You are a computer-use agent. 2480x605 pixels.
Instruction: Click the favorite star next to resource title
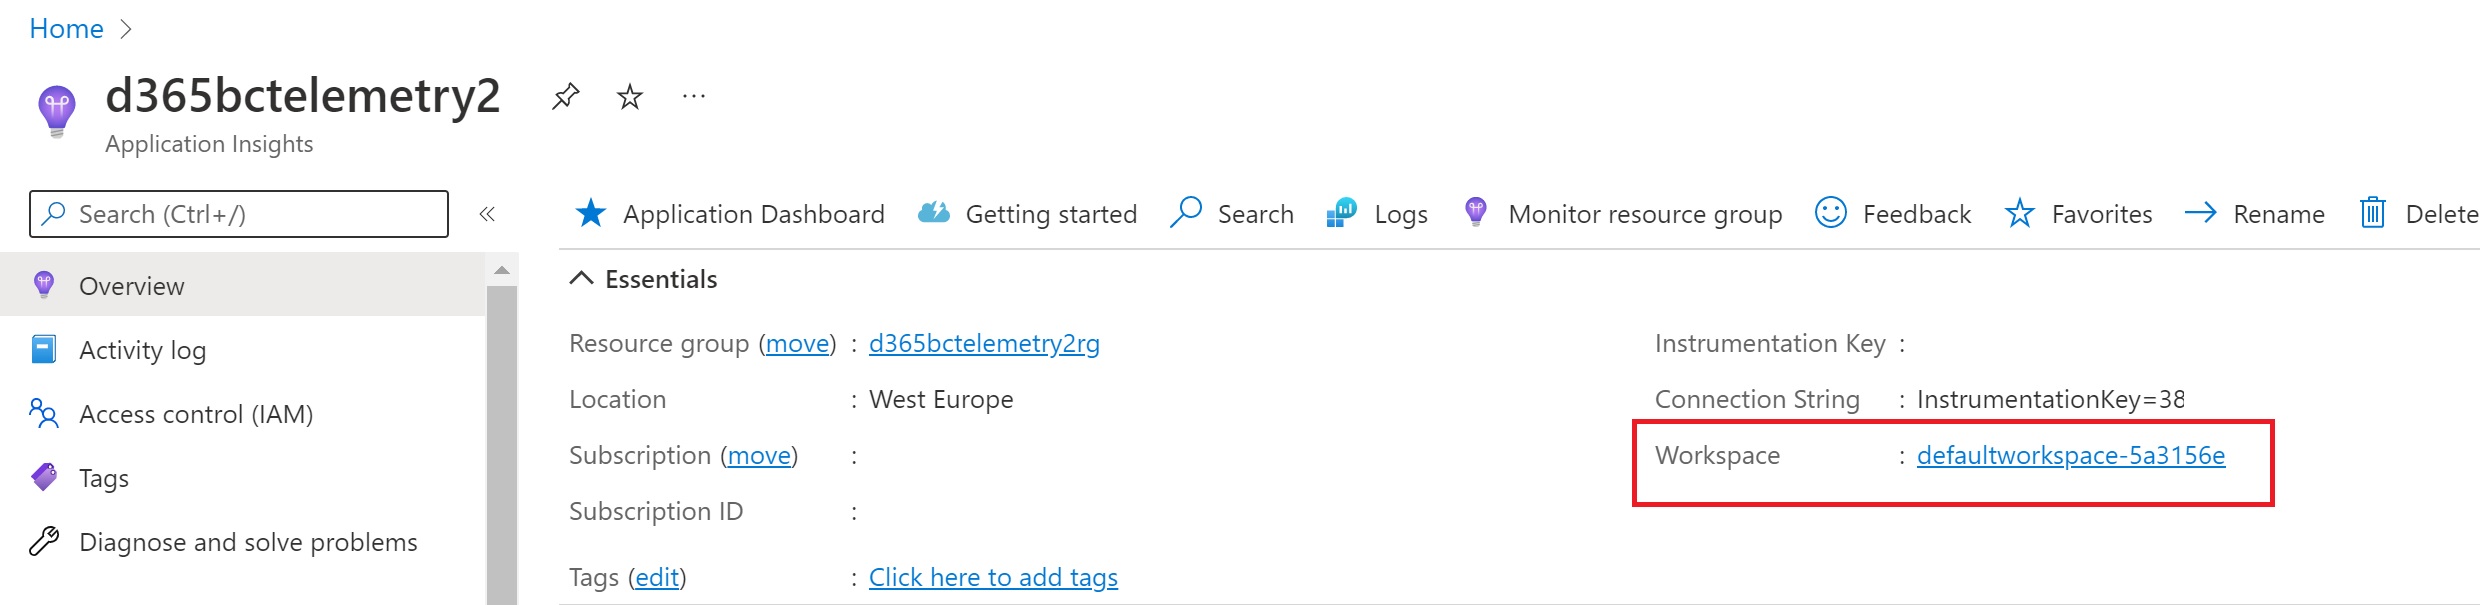tap(630, 96)
